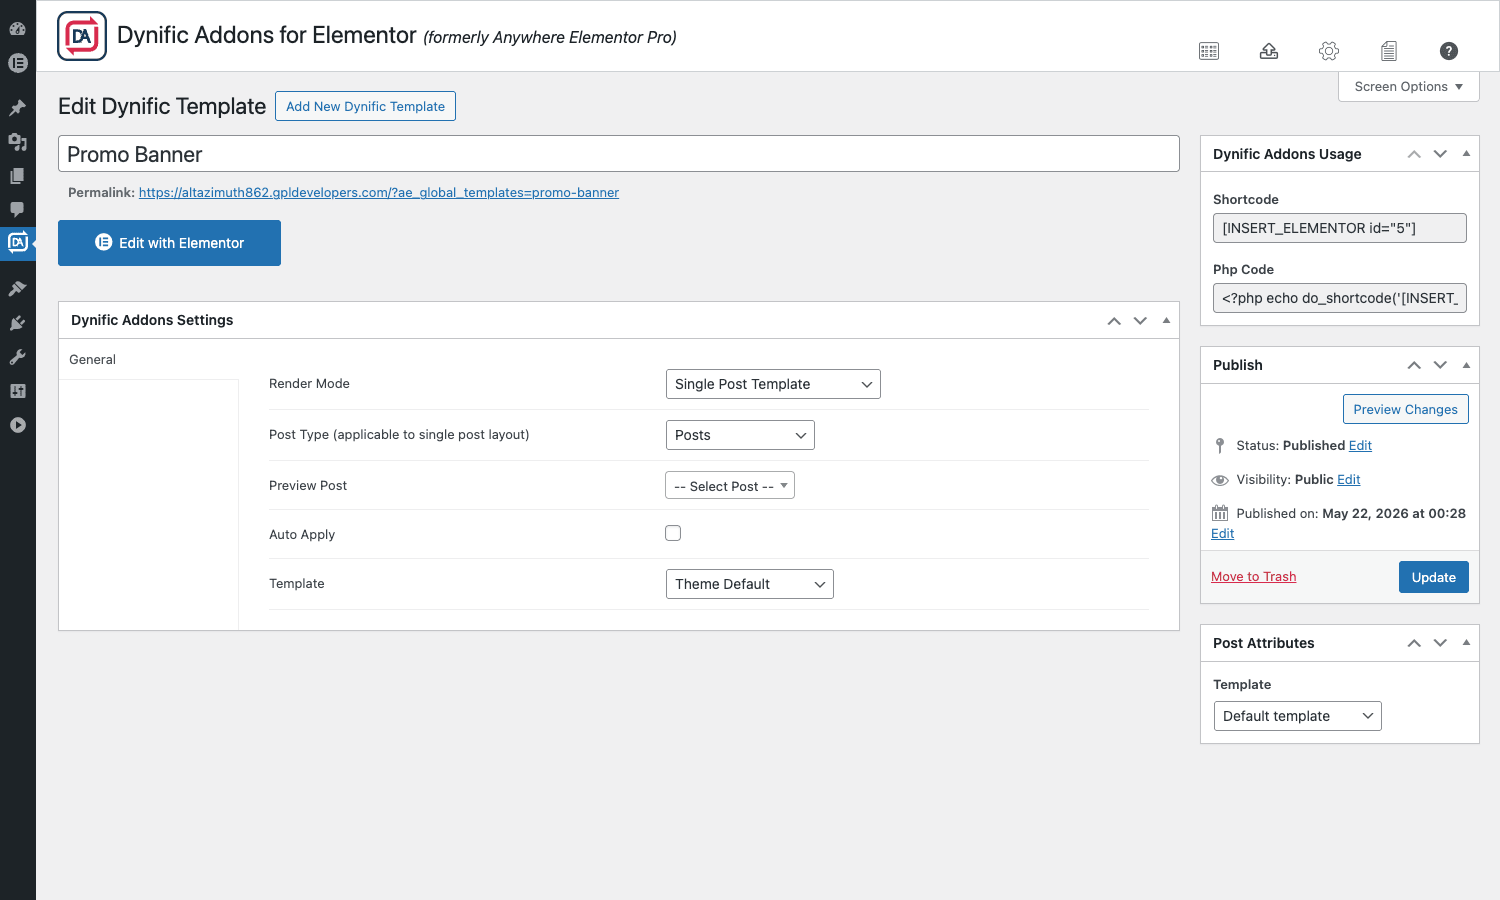This screenshot has height=900, width=1500.
Task: Open the Post Type Posts dropdown
Action: tap(740, 435)
